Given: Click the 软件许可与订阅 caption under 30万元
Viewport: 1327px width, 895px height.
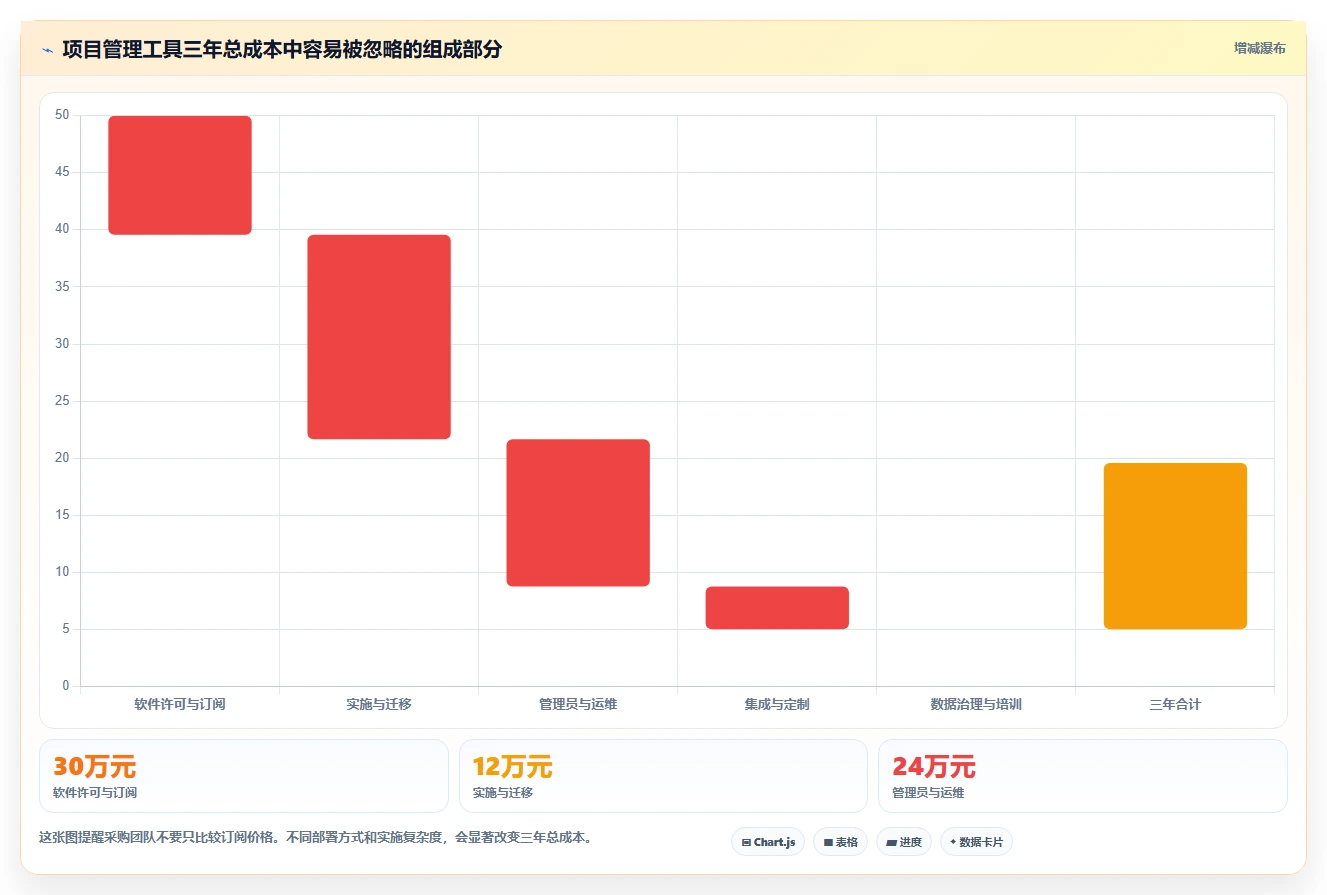Looking at the screenshot, I should 95,793.
